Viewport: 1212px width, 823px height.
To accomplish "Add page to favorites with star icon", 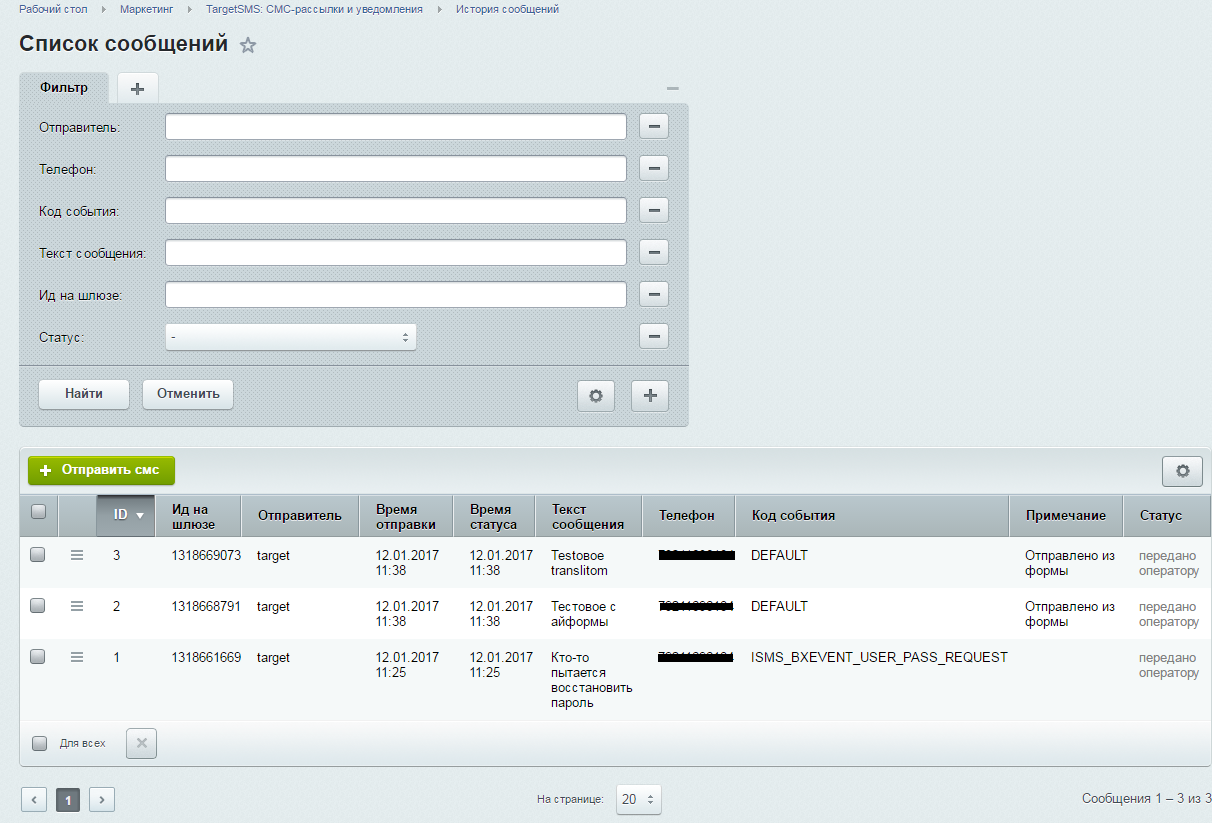I will 248,46.
